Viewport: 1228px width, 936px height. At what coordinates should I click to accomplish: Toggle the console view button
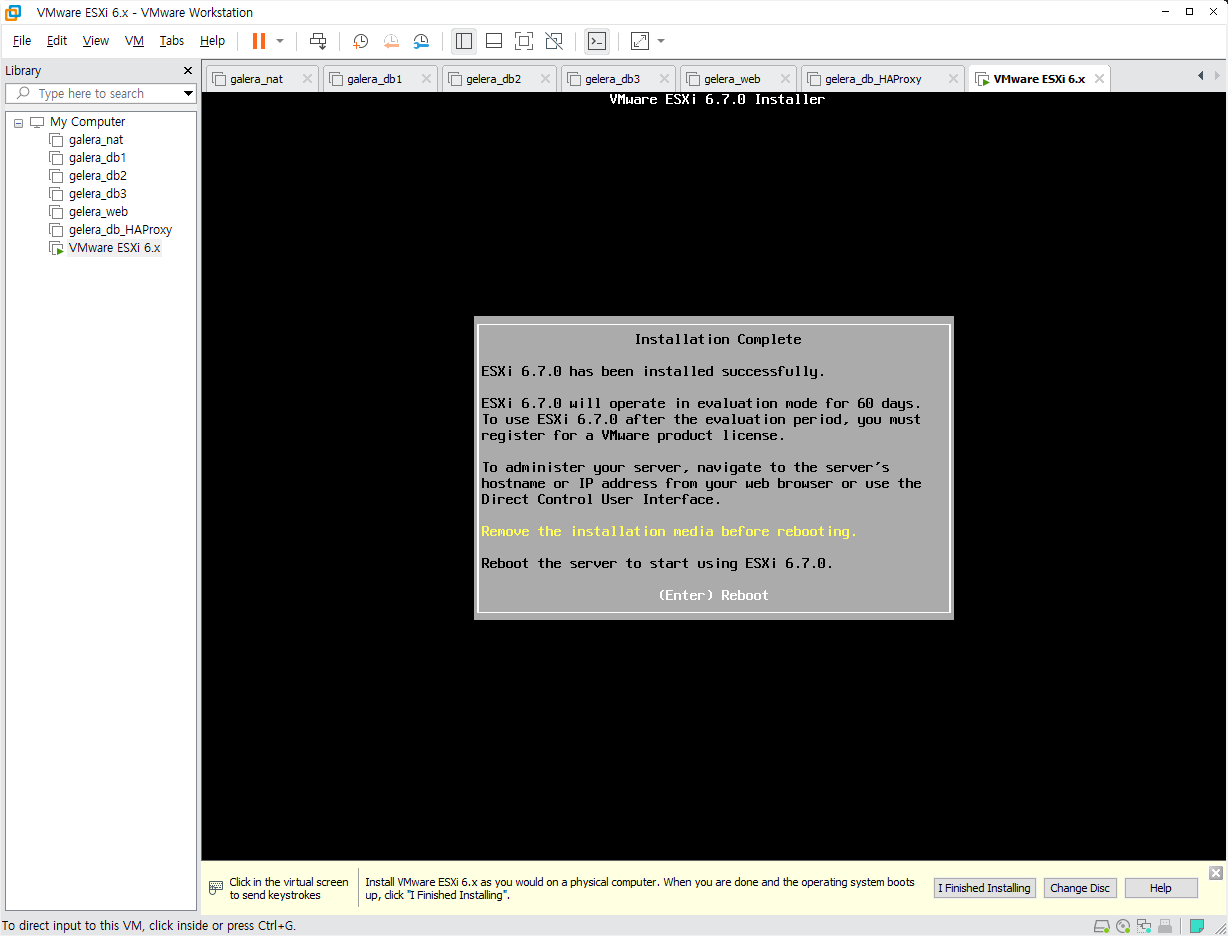coord(597,41)
